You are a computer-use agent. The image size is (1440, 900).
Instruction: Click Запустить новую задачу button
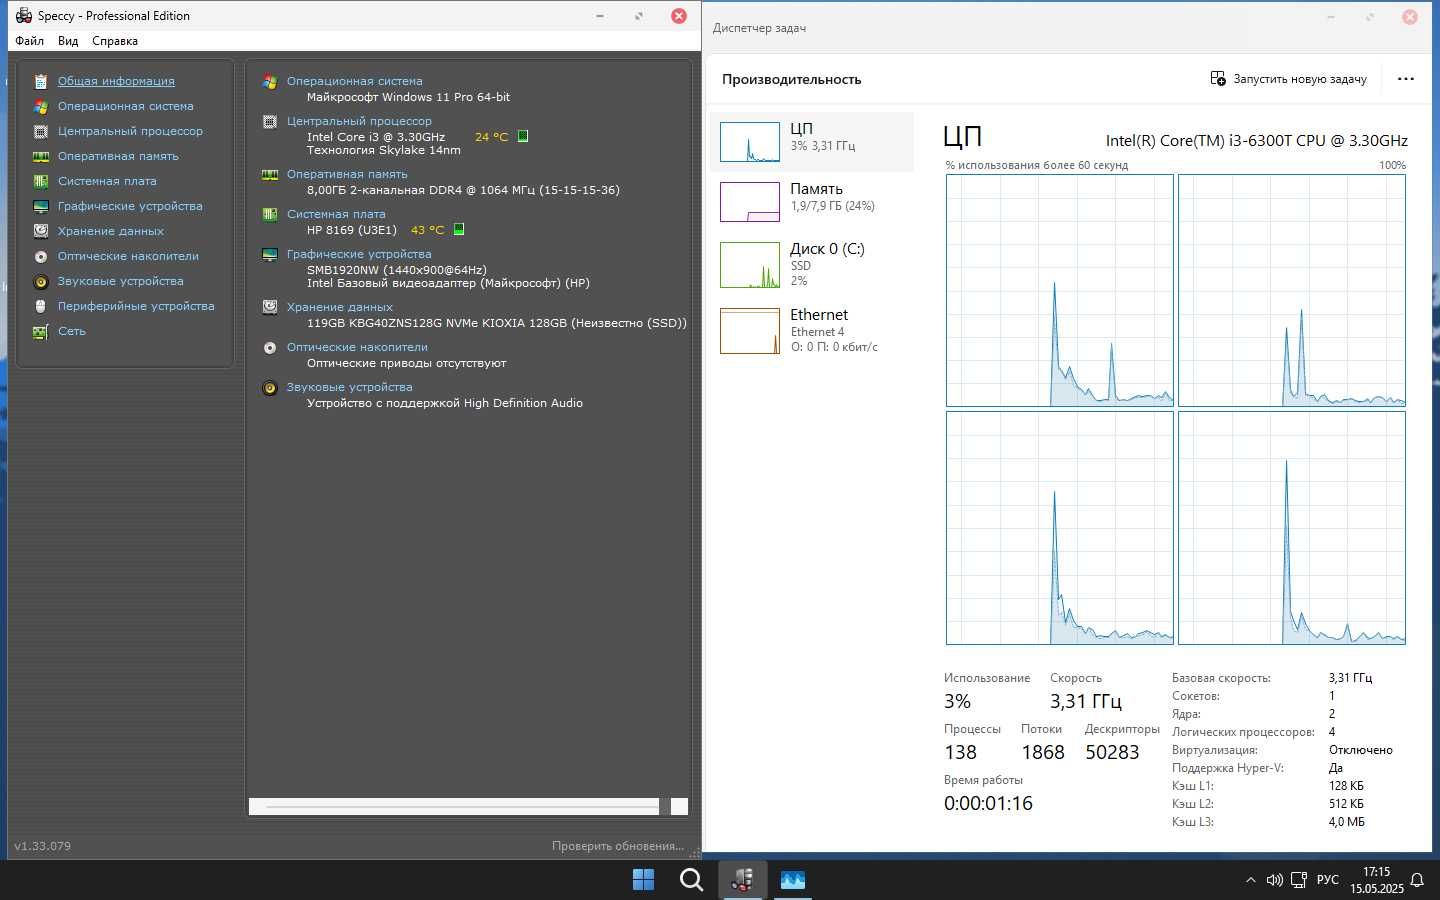[x=1288, y=79]
